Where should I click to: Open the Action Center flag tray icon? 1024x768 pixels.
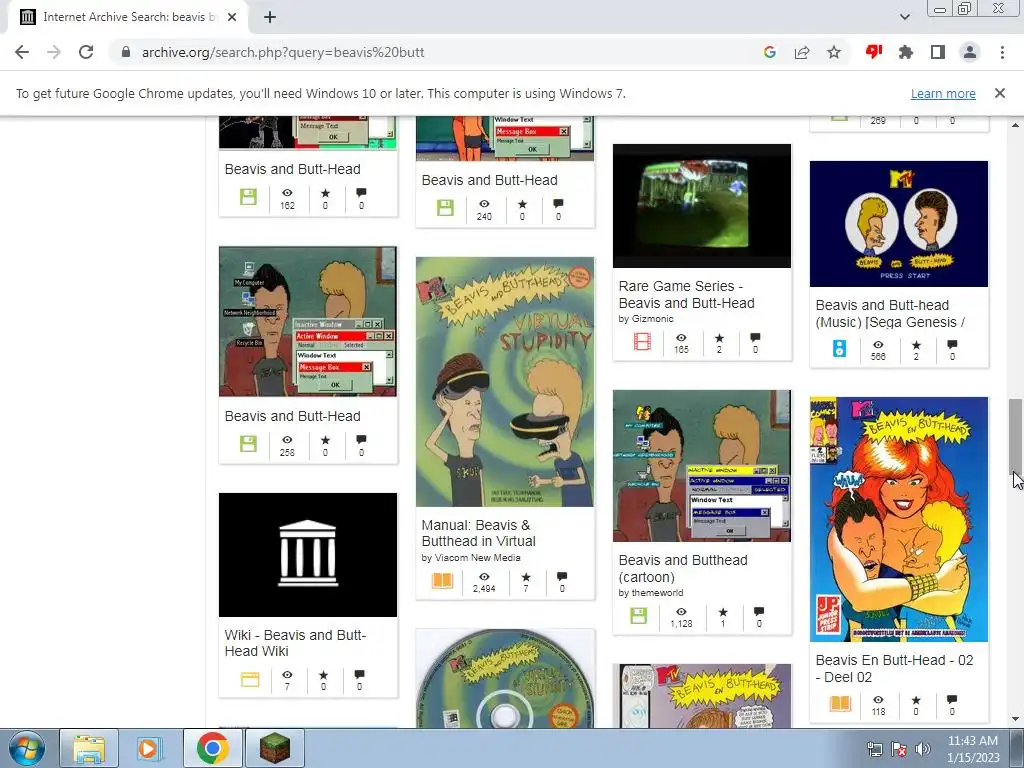pos(899,749)
